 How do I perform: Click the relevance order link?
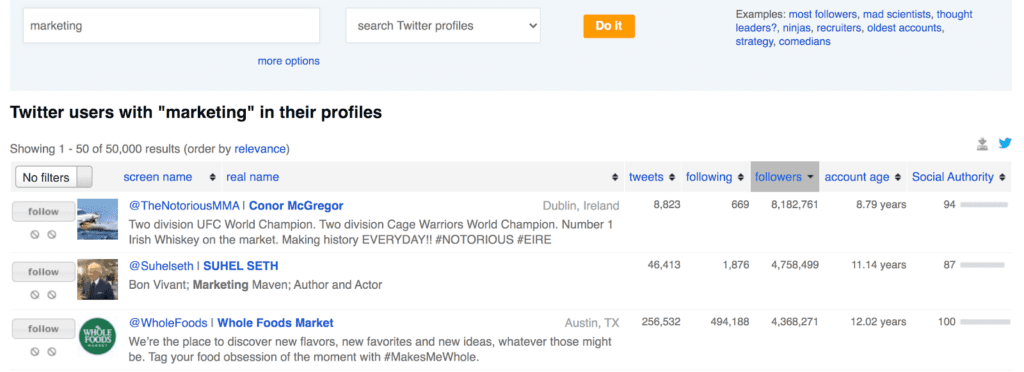click(260, 149)
